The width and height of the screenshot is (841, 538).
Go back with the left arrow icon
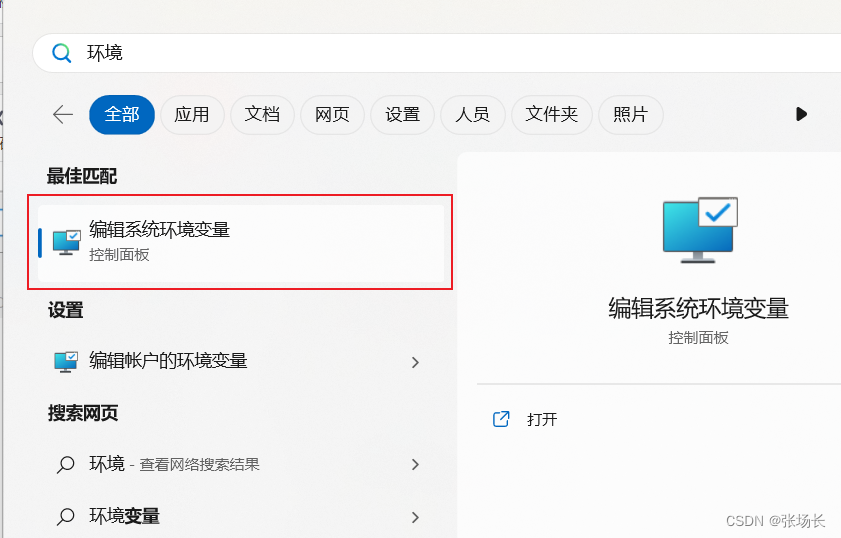(x=63, y=114)
